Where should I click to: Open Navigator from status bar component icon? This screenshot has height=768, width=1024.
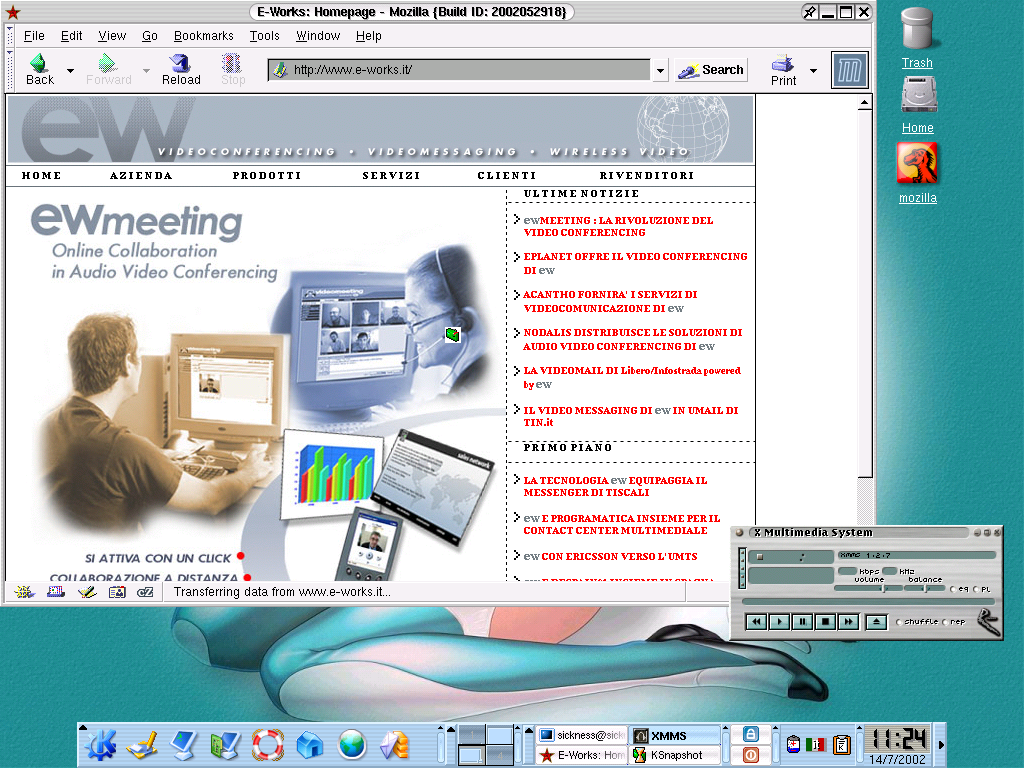(x=24, y=592)
